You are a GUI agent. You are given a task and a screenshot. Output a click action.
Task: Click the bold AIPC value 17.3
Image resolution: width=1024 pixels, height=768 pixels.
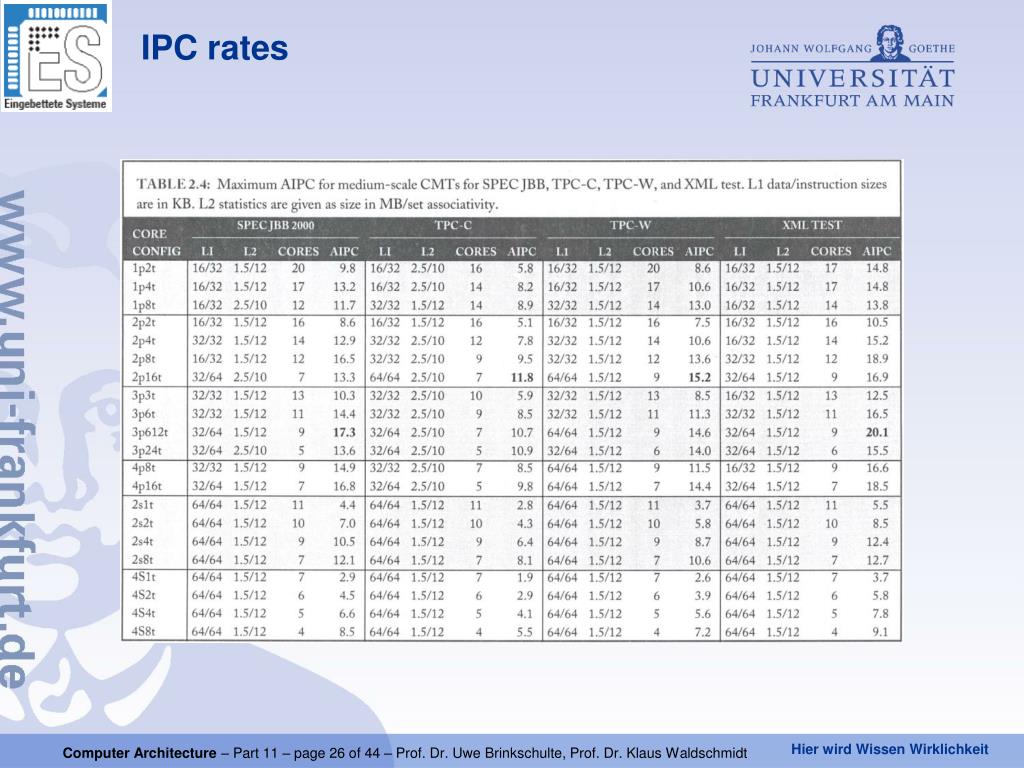pyautogui.click(x=344, y=432)
